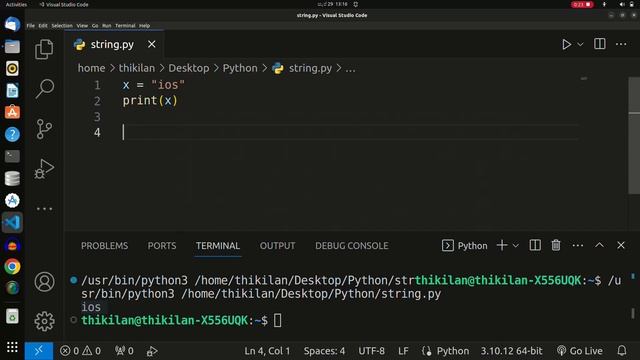
Task: Split the editor to the right
Action: pyautogui.click(x=600, y=44)
